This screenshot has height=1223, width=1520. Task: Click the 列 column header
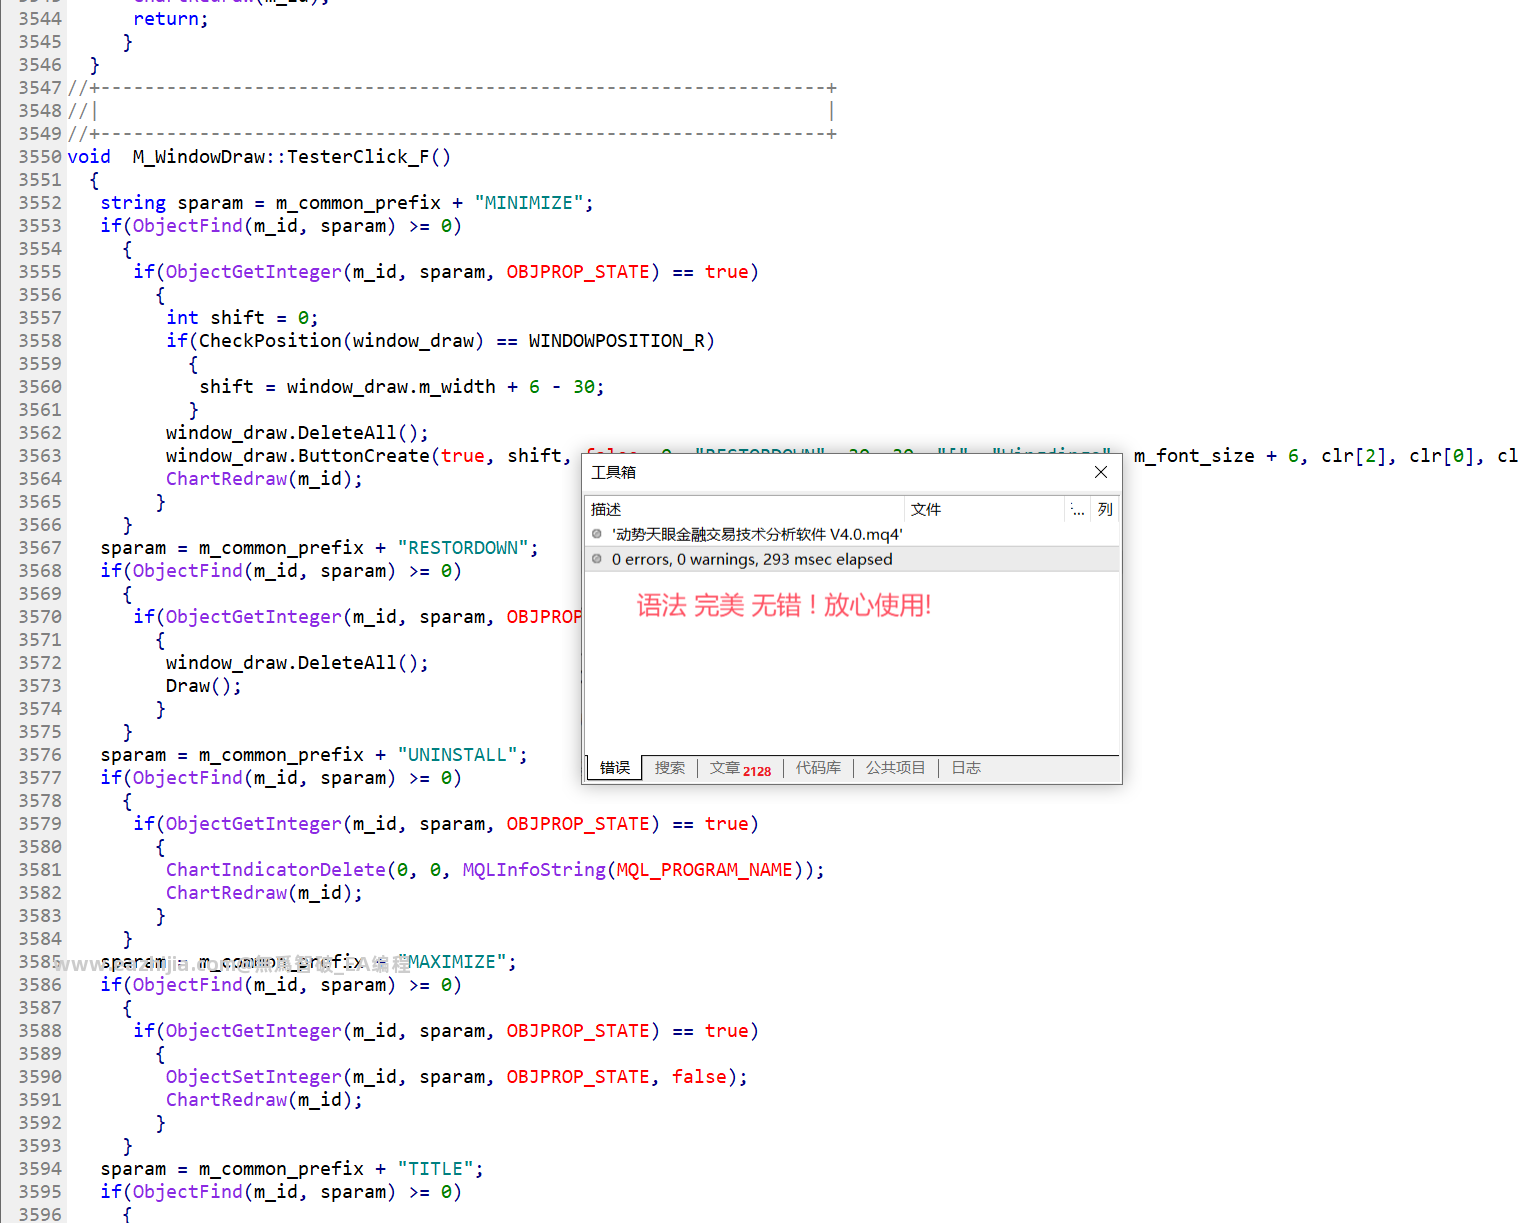[1105, 509]
